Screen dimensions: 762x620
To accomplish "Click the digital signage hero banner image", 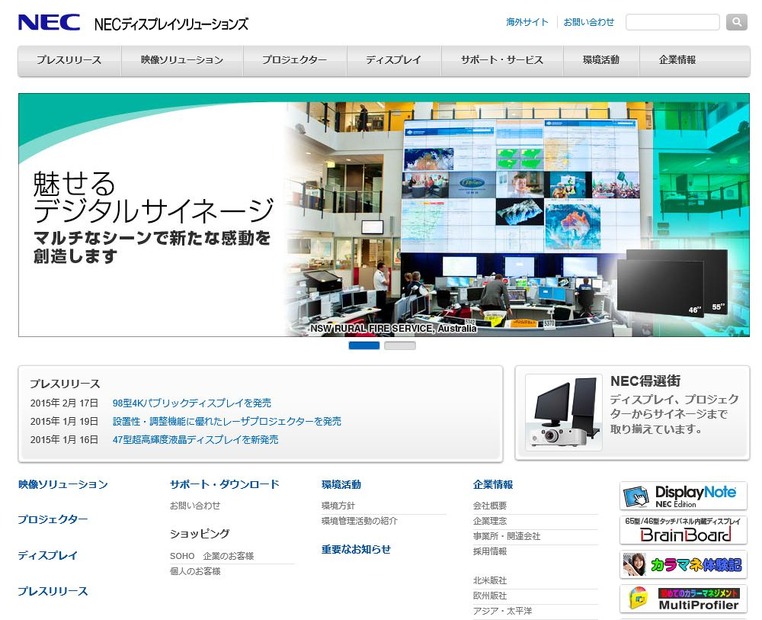I will 384,215.
